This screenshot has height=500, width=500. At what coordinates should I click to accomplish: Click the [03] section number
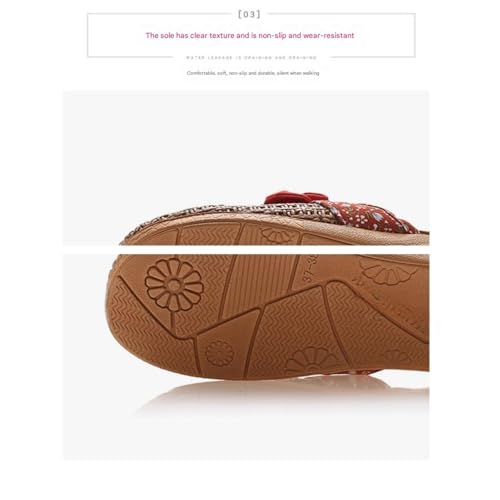pos(249,14)
